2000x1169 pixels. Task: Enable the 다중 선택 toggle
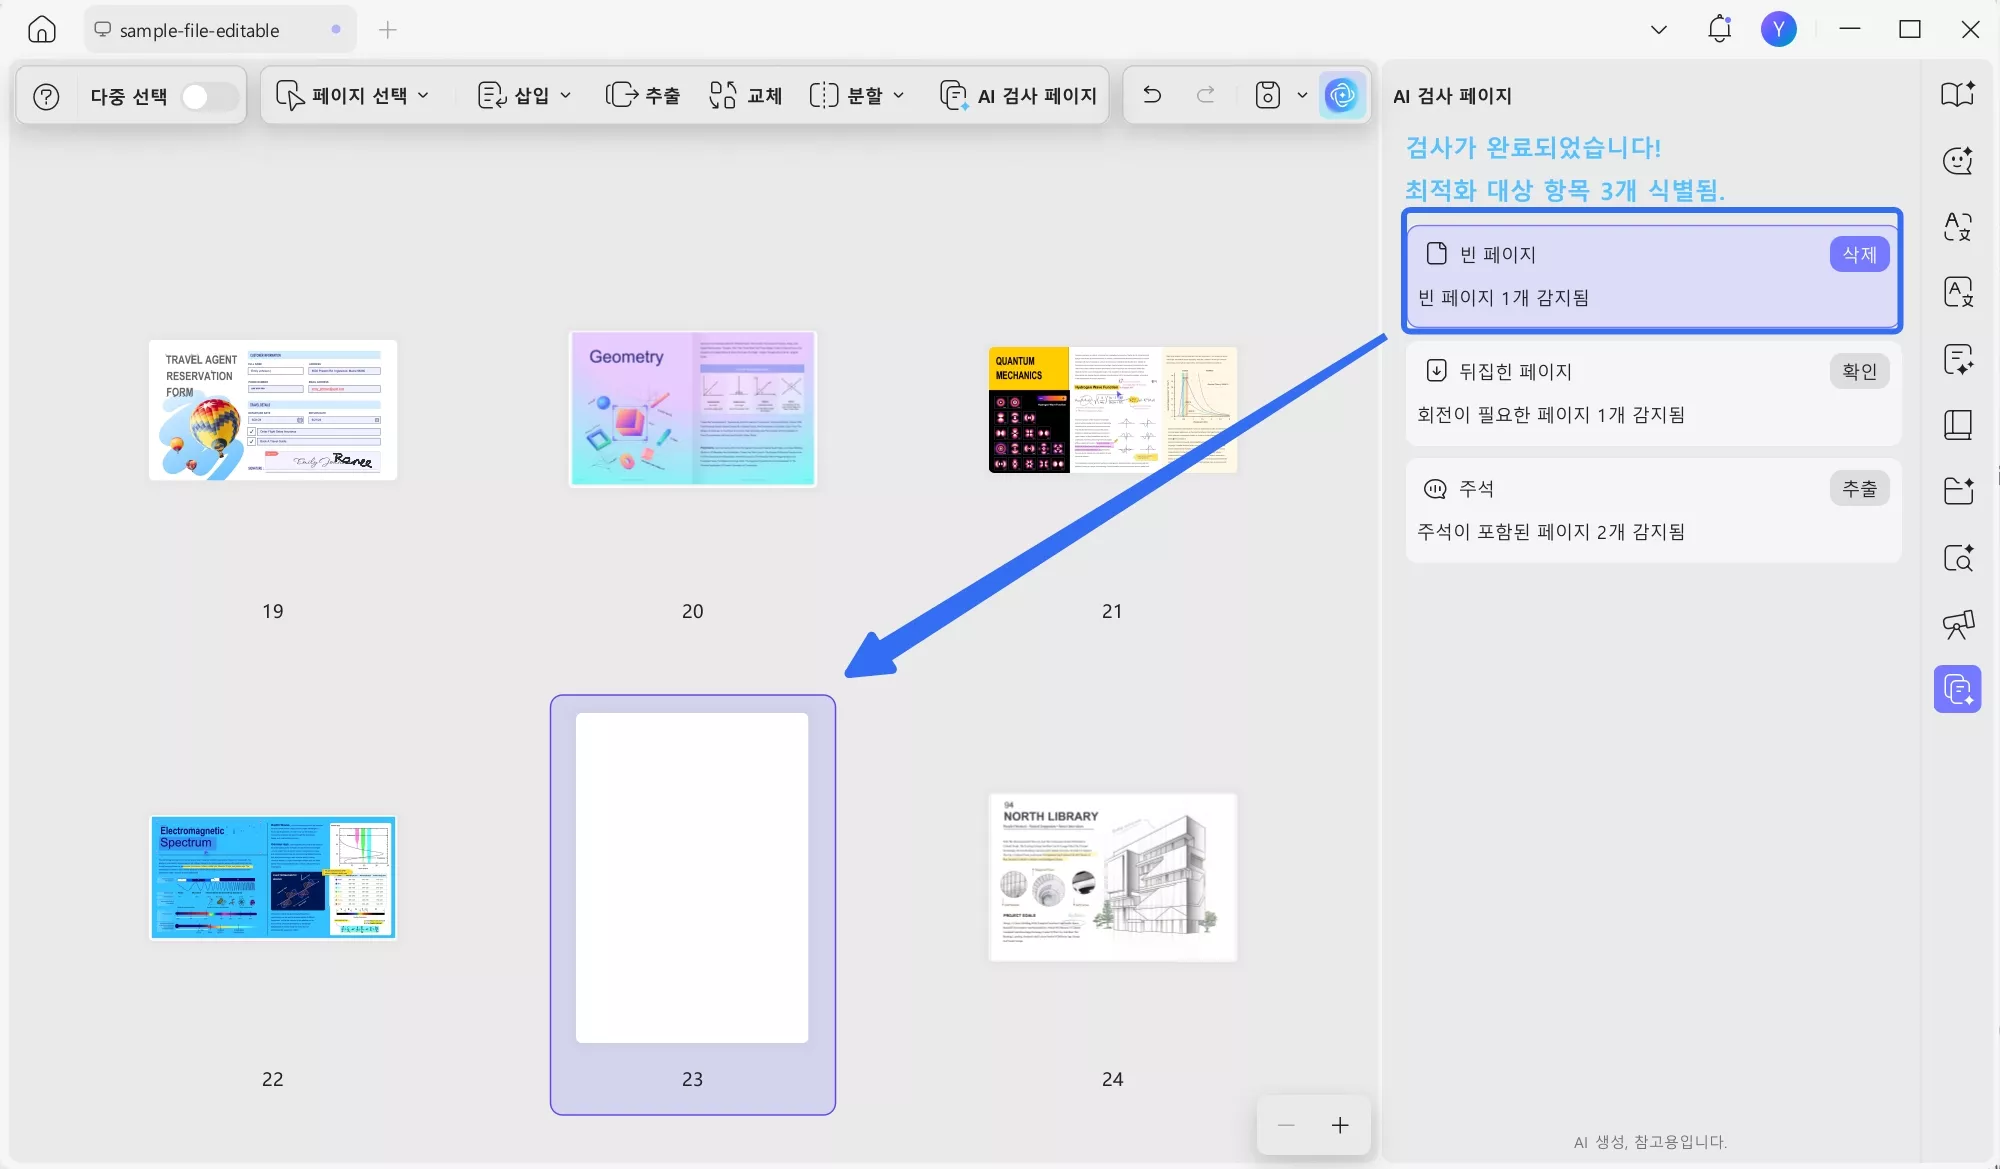point(207,95)
